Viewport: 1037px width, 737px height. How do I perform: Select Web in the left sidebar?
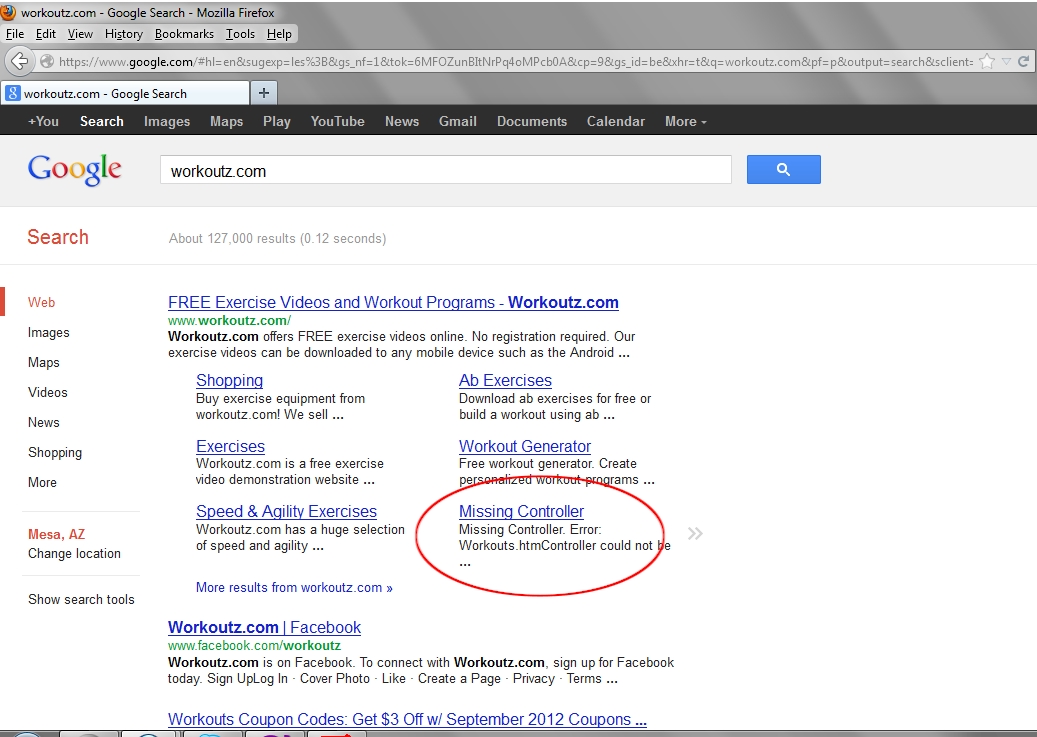(x=41, y=302)
